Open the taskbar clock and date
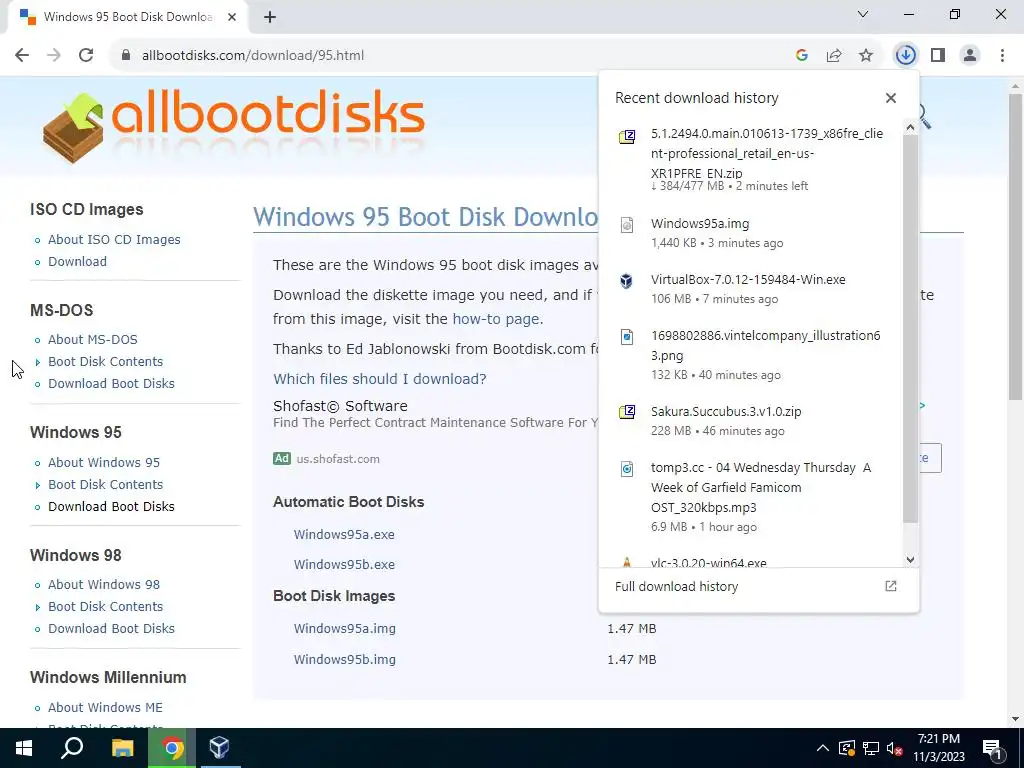 [938, 748]
